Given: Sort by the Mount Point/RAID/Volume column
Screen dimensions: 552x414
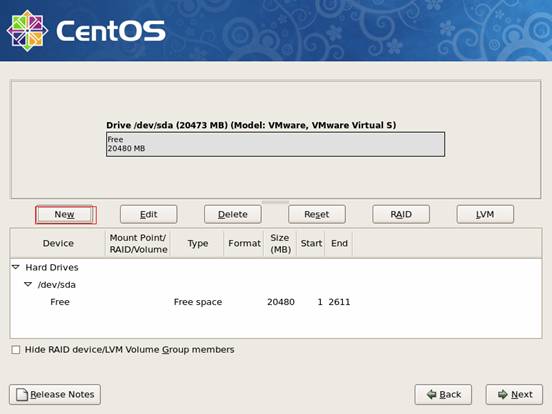Looking at the screenshot, I should [138, 243].
